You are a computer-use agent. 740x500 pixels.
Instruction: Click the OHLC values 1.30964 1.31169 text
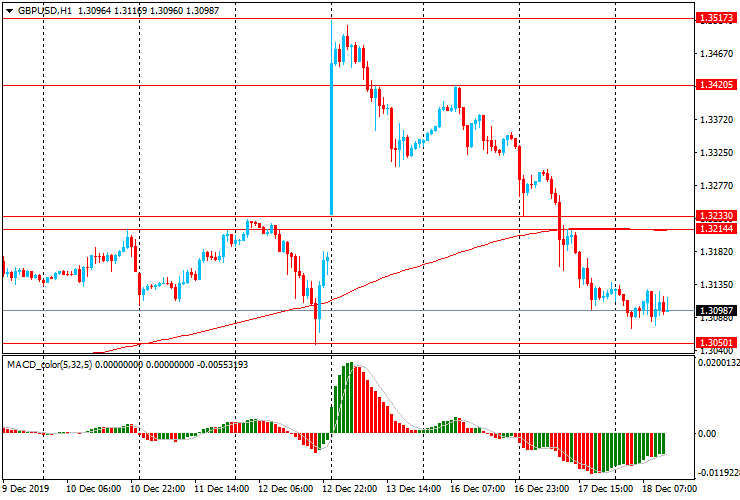coord(112,10)
